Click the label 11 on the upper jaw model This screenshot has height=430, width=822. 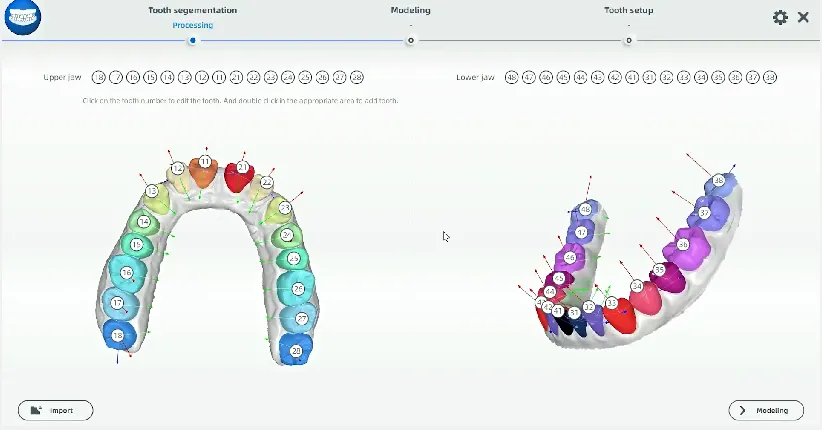coord(205,161)
